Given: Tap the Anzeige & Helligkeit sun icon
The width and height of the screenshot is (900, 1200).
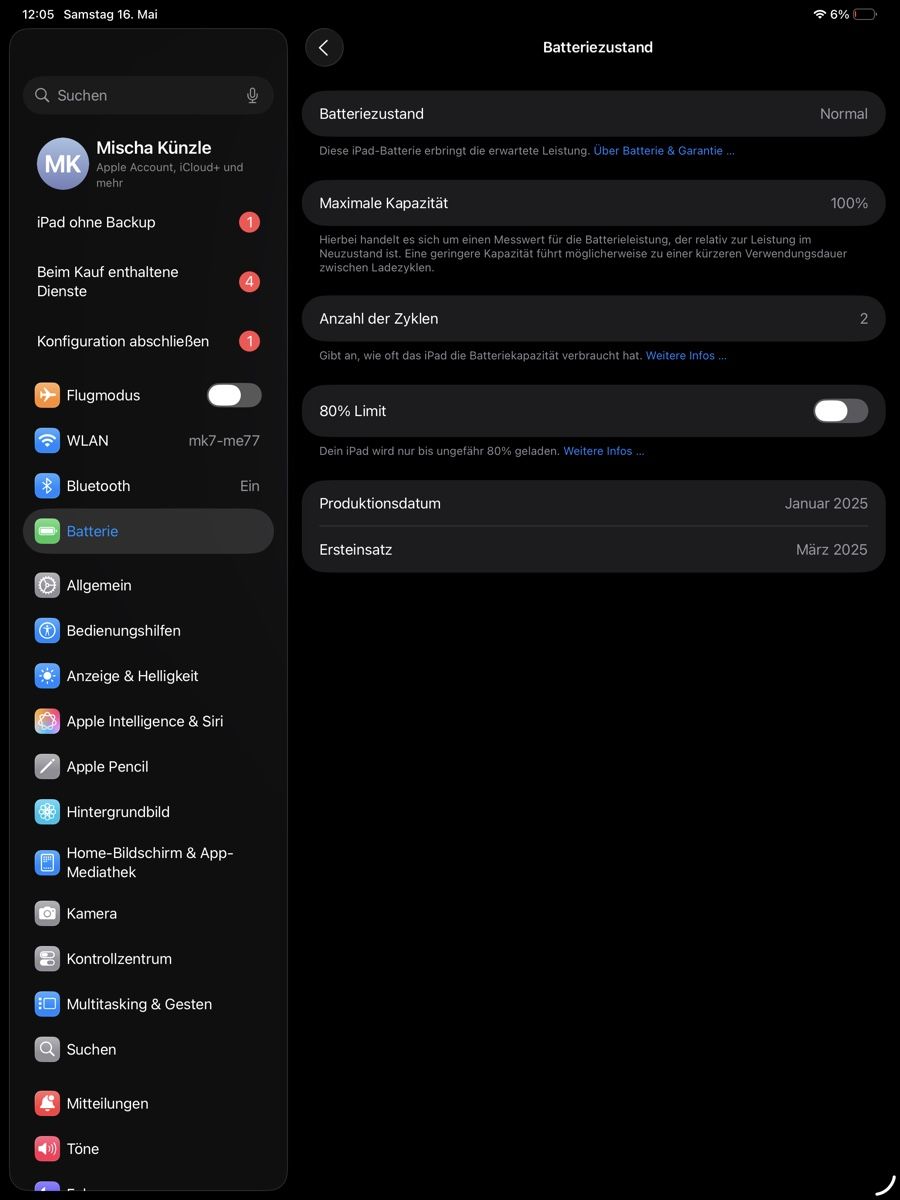Looking at the screenshot, I should pyautogui.click(x=47, y=676).
